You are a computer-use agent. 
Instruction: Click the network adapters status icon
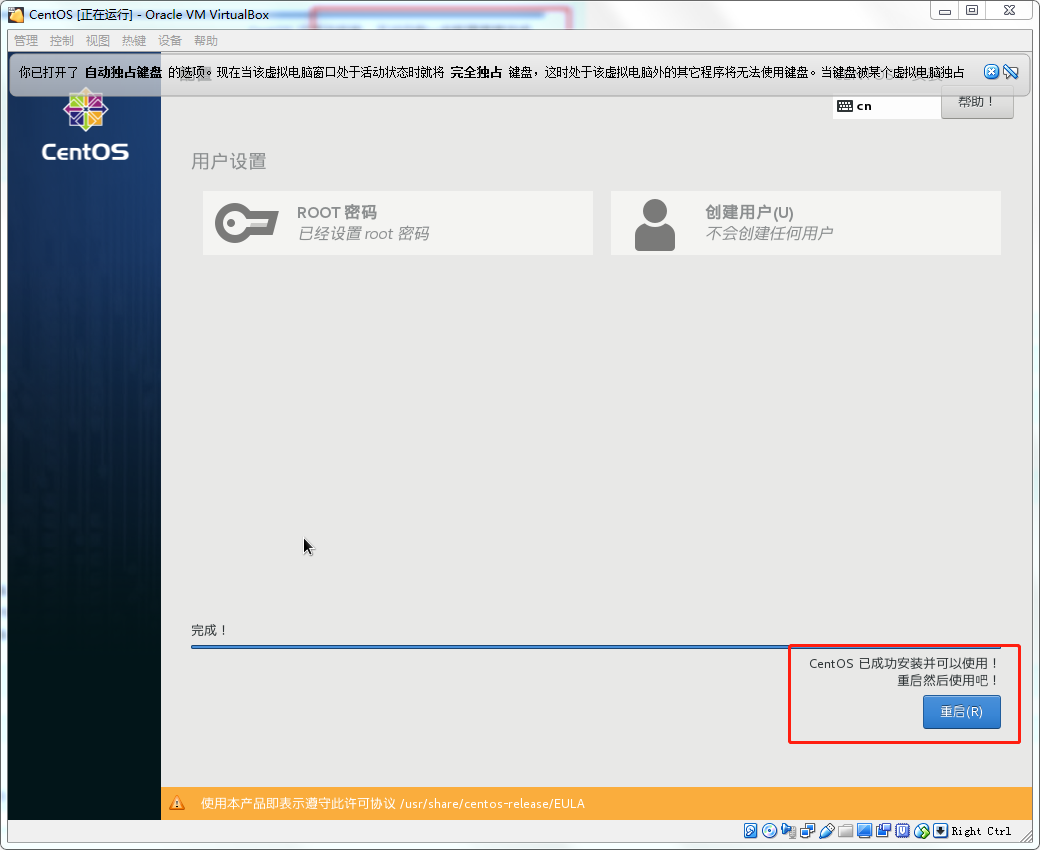(807, 831)
